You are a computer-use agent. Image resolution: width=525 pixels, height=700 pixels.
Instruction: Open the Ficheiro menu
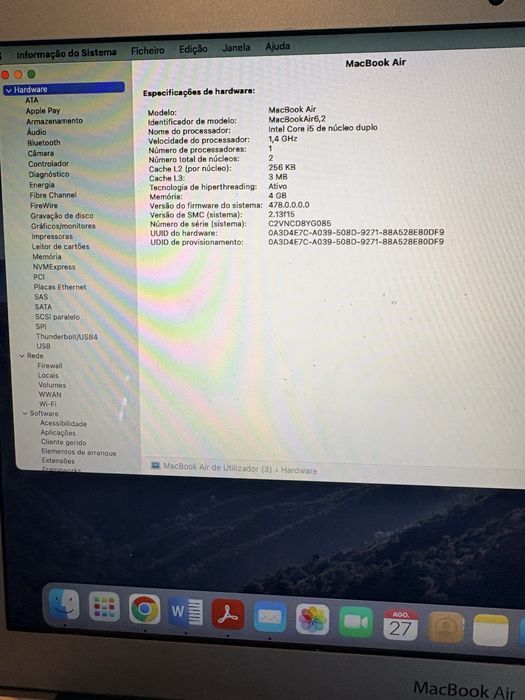click(x=148, y=50)
